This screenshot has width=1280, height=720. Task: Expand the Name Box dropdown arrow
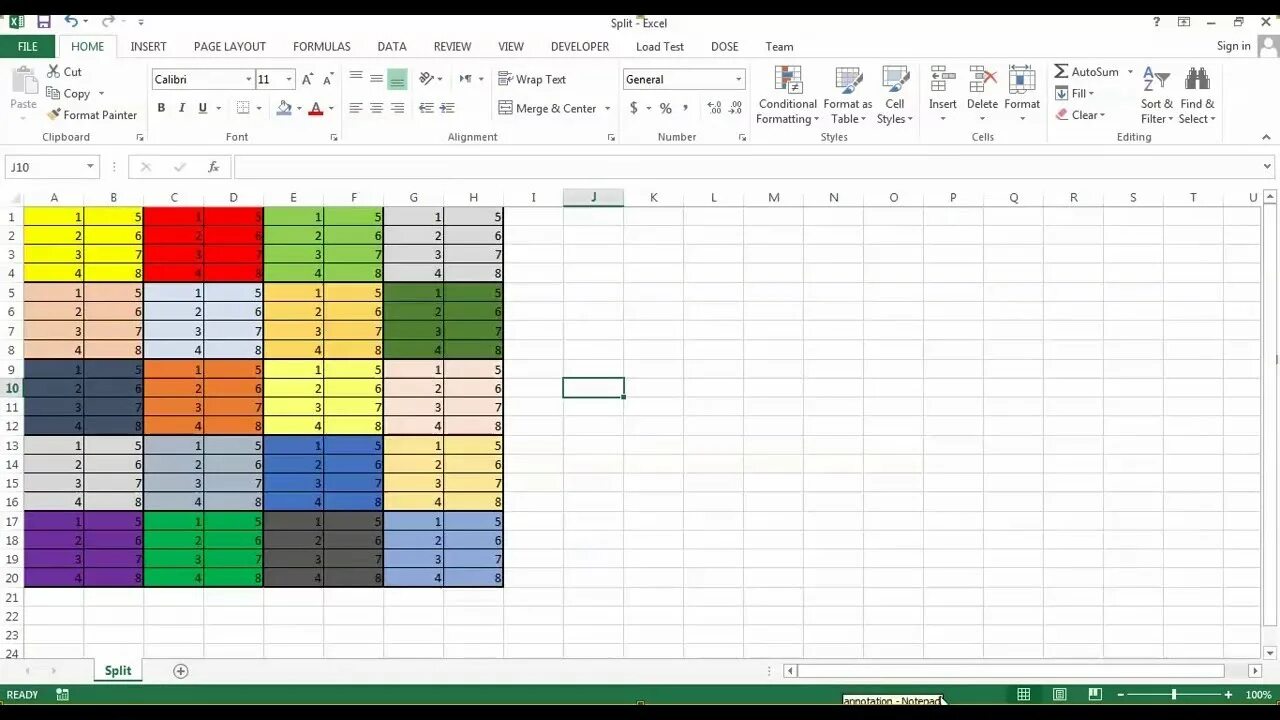pyautogui.click(x=90, y=167)
